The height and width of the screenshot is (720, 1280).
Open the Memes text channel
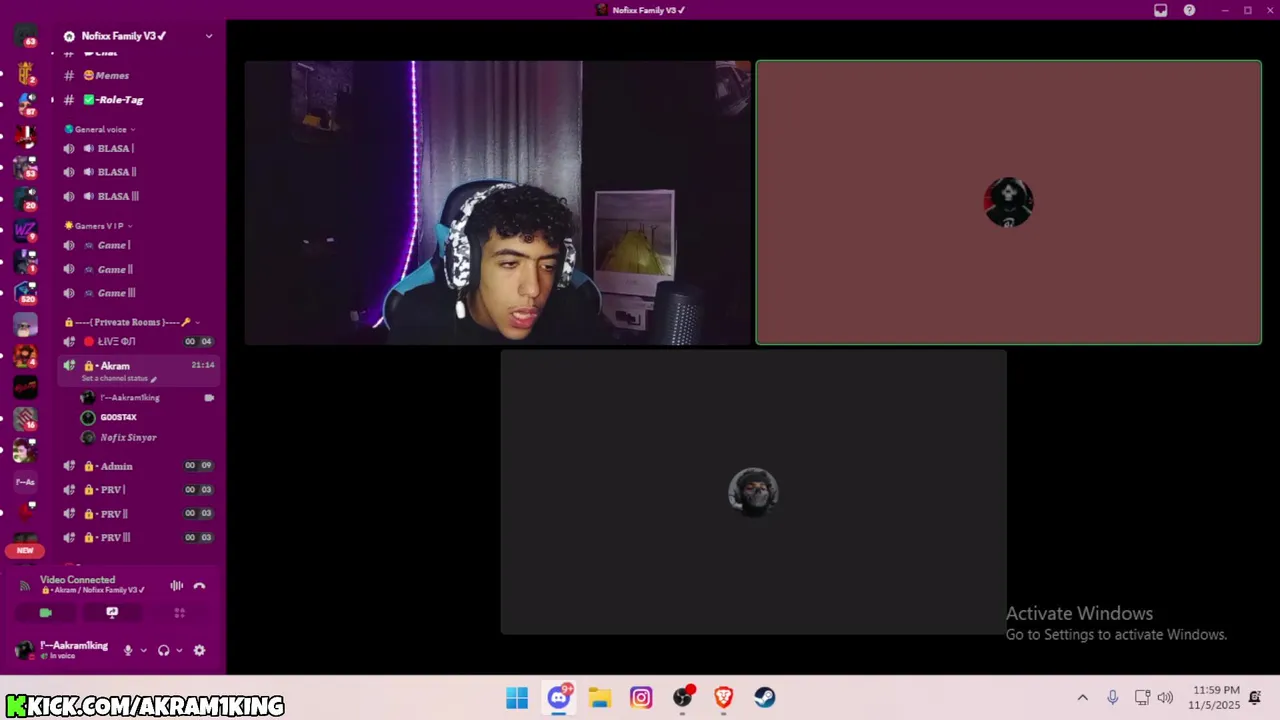click(x=139, y=75)
